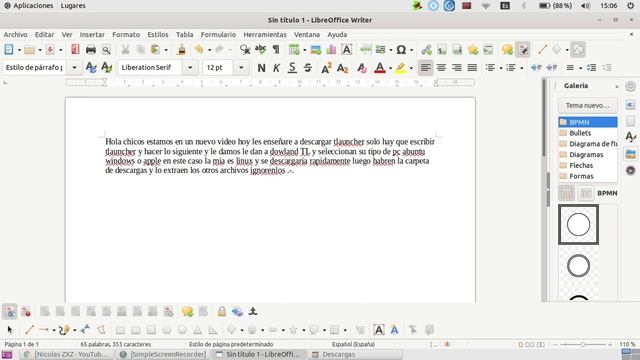Open the Tabla menu
This screenshot has height=360, width=640.
click(184, 35)
